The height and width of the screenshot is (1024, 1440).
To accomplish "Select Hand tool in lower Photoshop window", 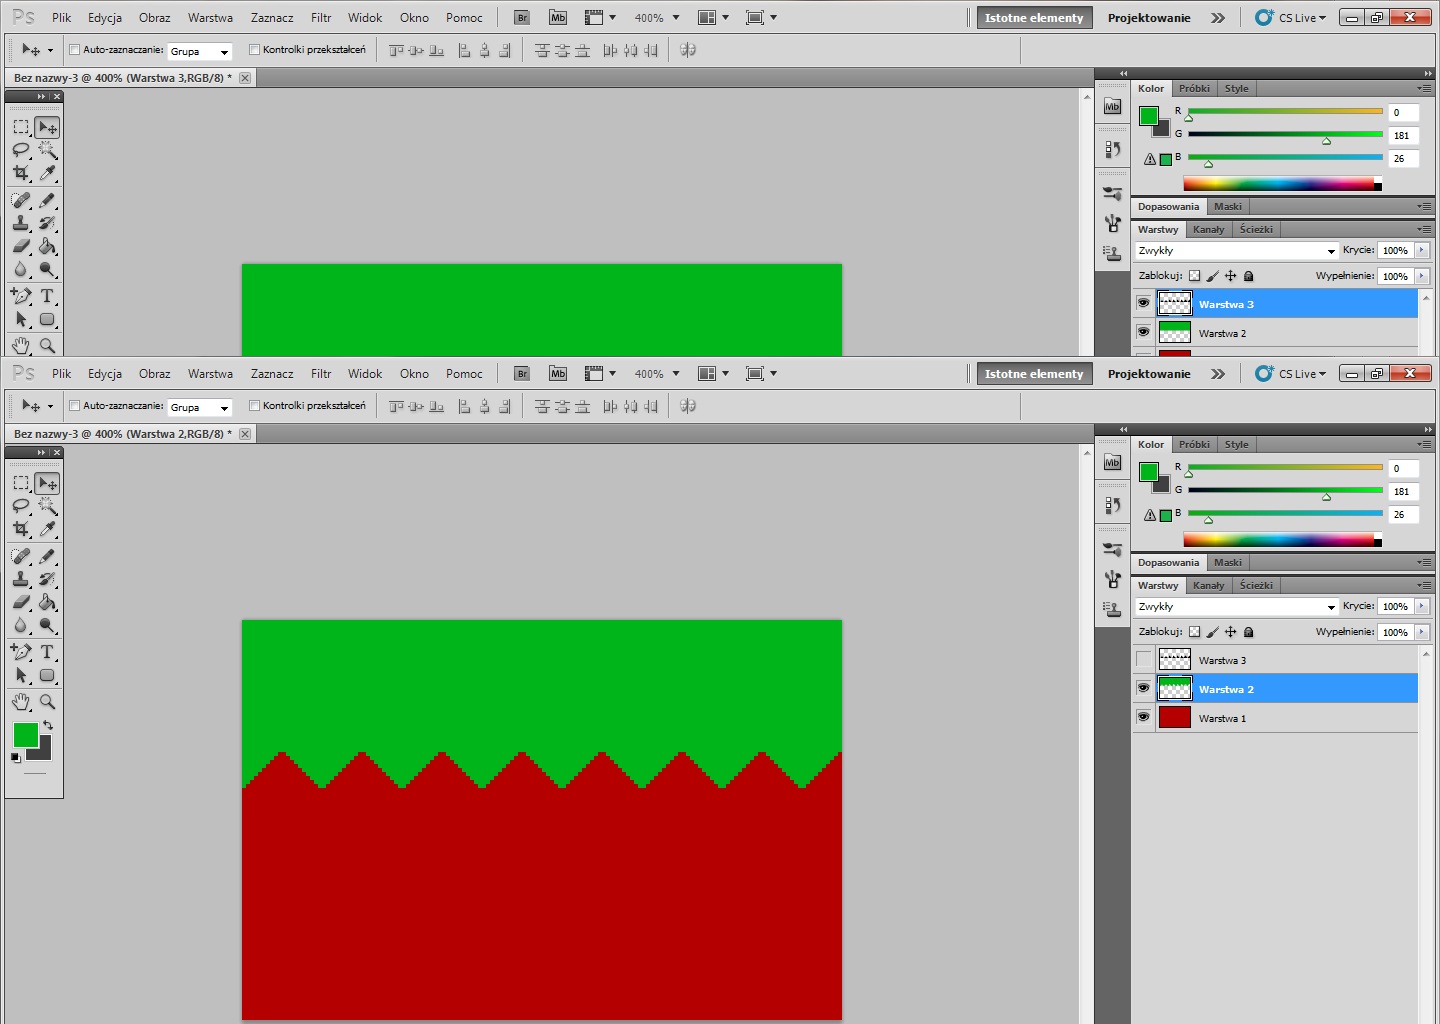I will pyautogui.click(x=21, y=702).
